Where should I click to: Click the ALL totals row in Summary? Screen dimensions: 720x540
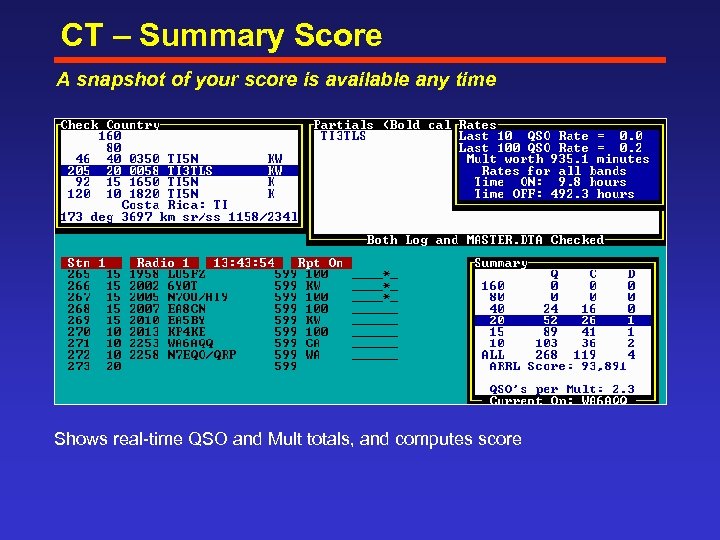(562, 354)
